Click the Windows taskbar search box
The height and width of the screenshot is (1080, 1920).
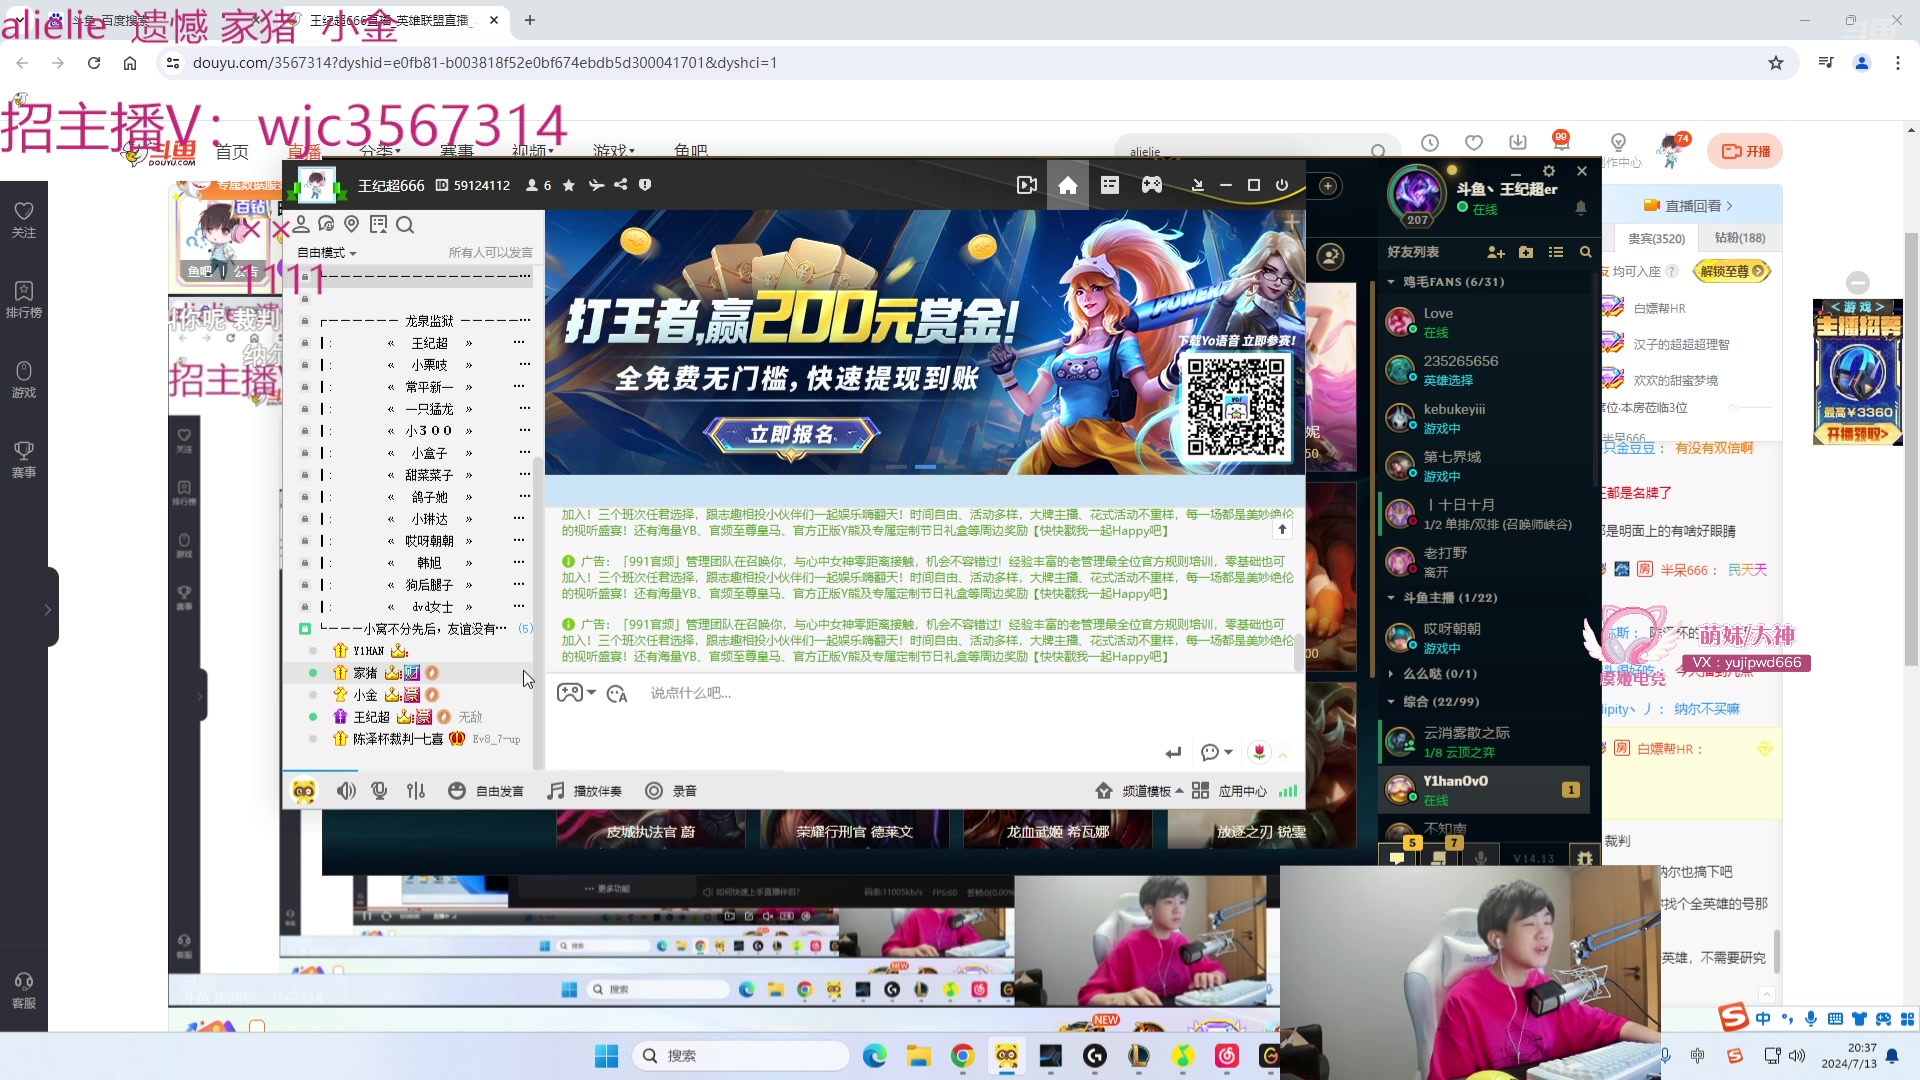741,1056
